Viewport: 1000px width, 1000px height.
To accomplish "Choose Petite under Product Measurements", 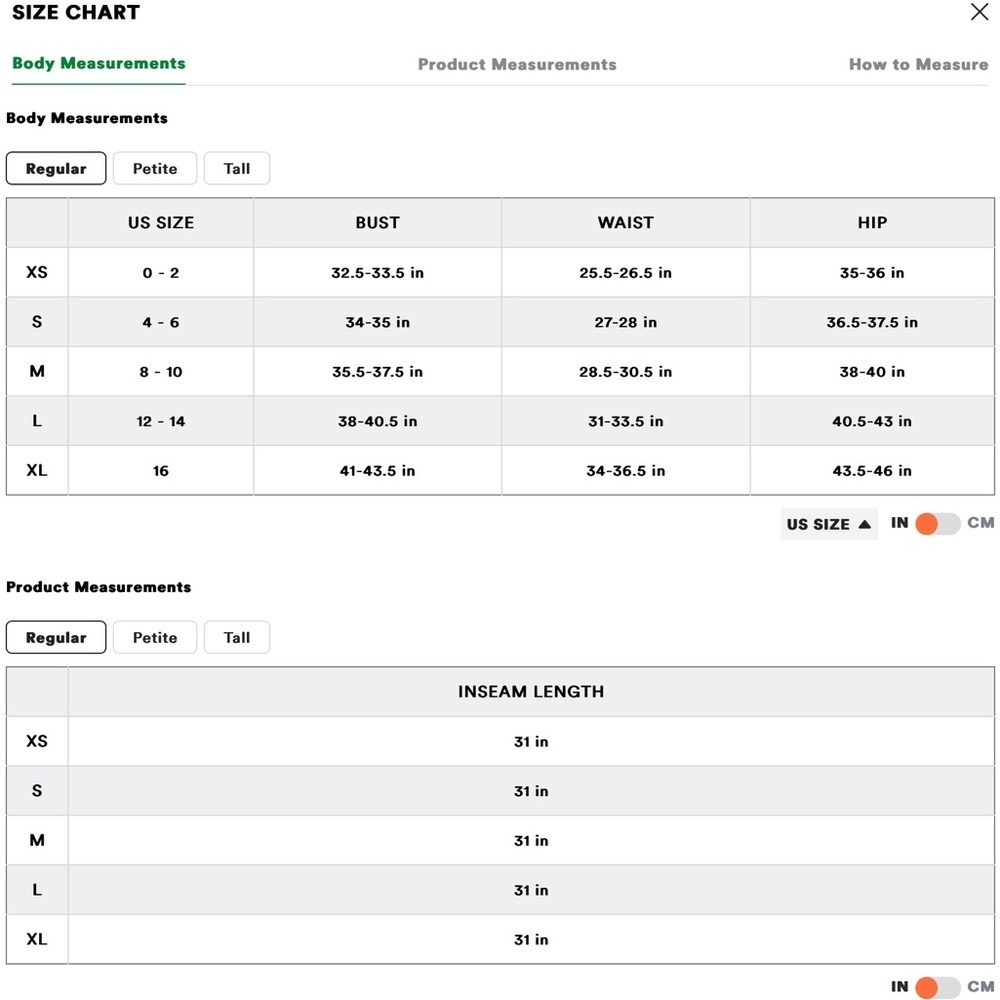I will [x=155, y=637].
